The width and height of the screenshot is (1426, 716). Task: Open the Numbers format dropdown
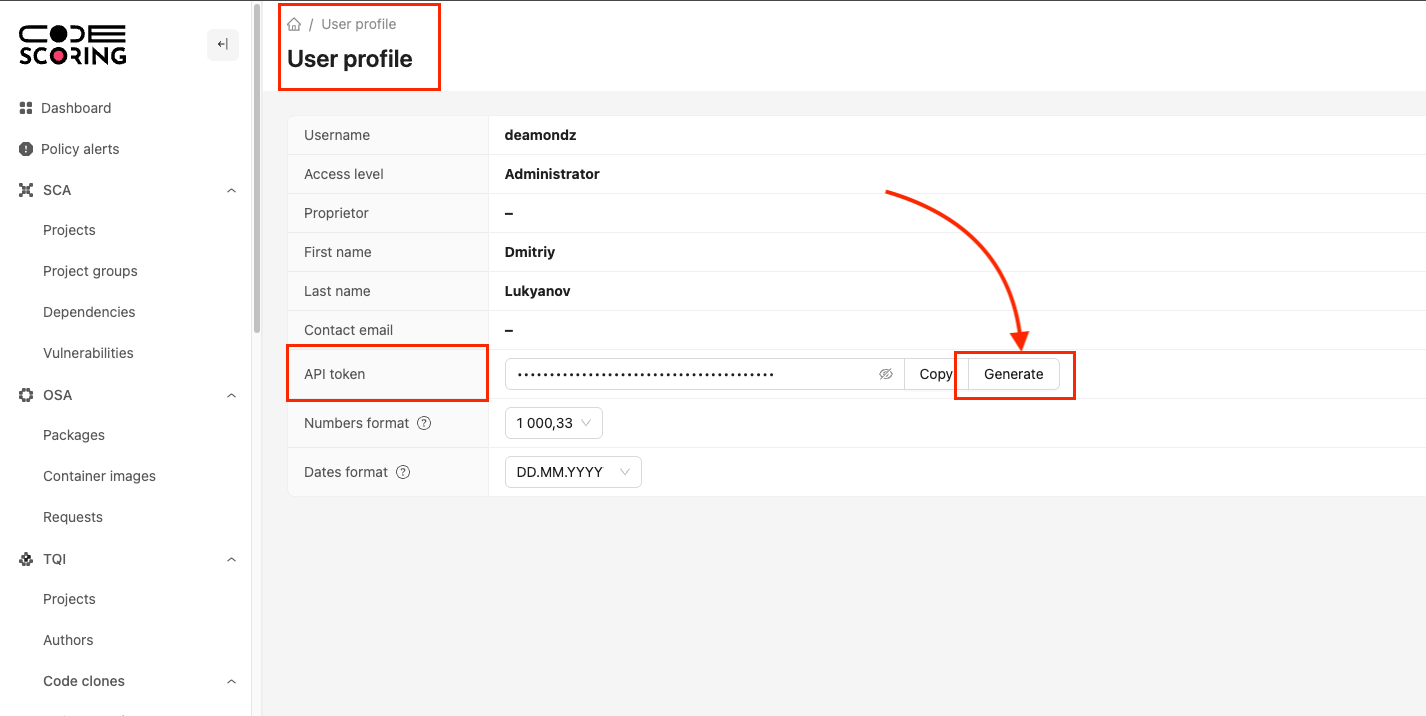[x=553, y=423]
